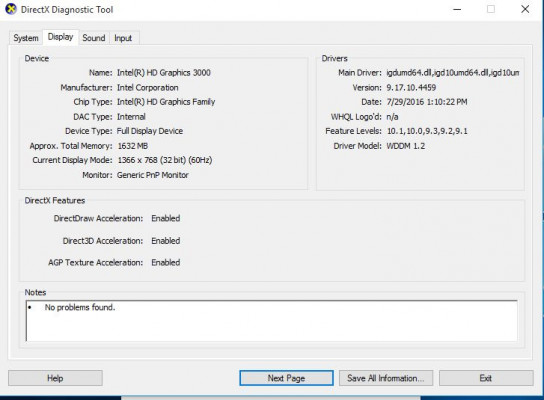Click the Direct3D Acceleration 'Enabled' value
Image resolution: width=544 pixels, height=400 pixels.
pos(165,241)
